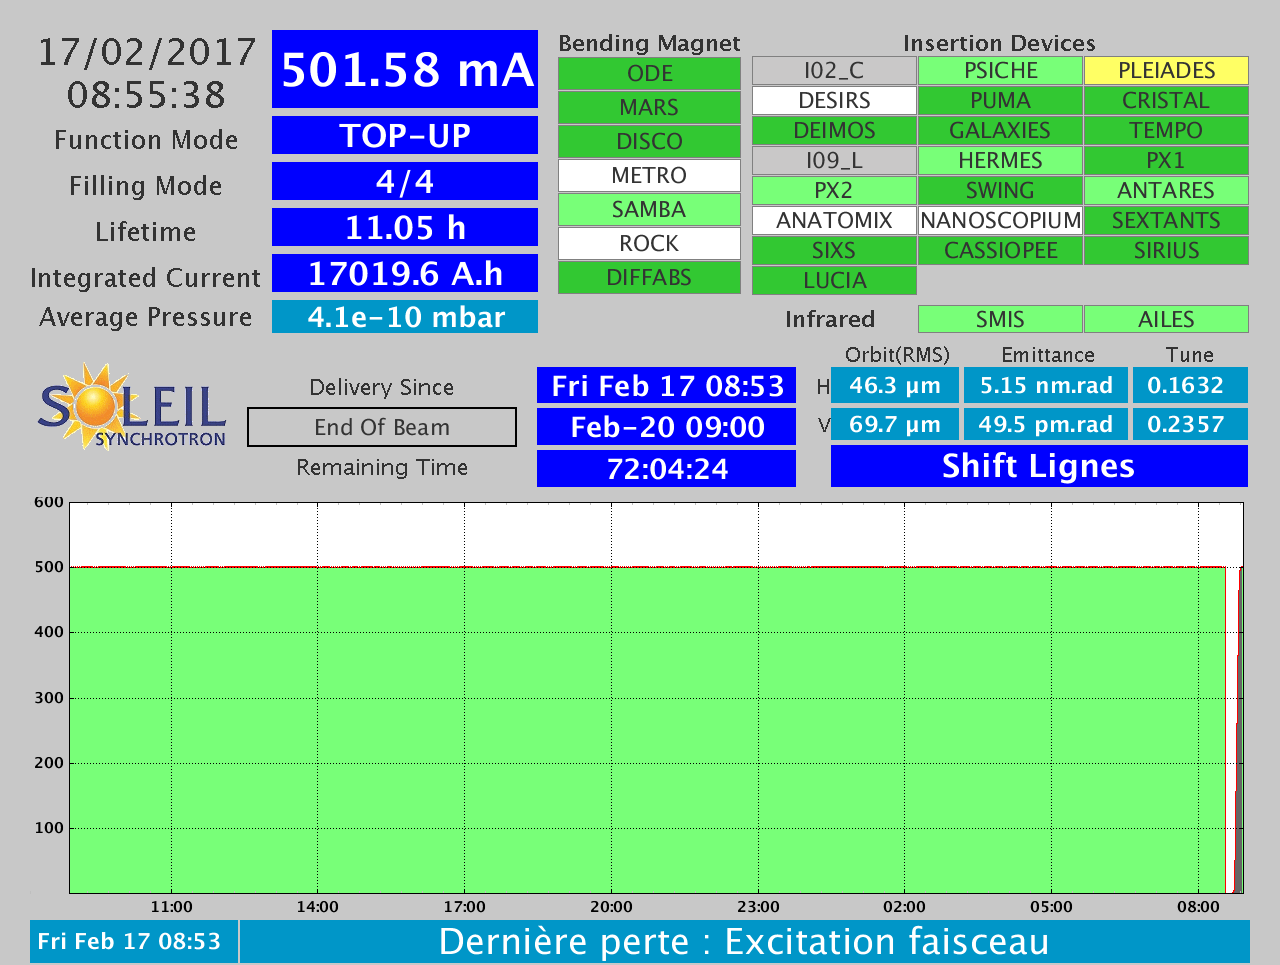Image resolution: width=1280 pixels, height=965 pixels.
Task: Select the 69.7 µm vertical orbit value
Action: (x=895, y=424)
